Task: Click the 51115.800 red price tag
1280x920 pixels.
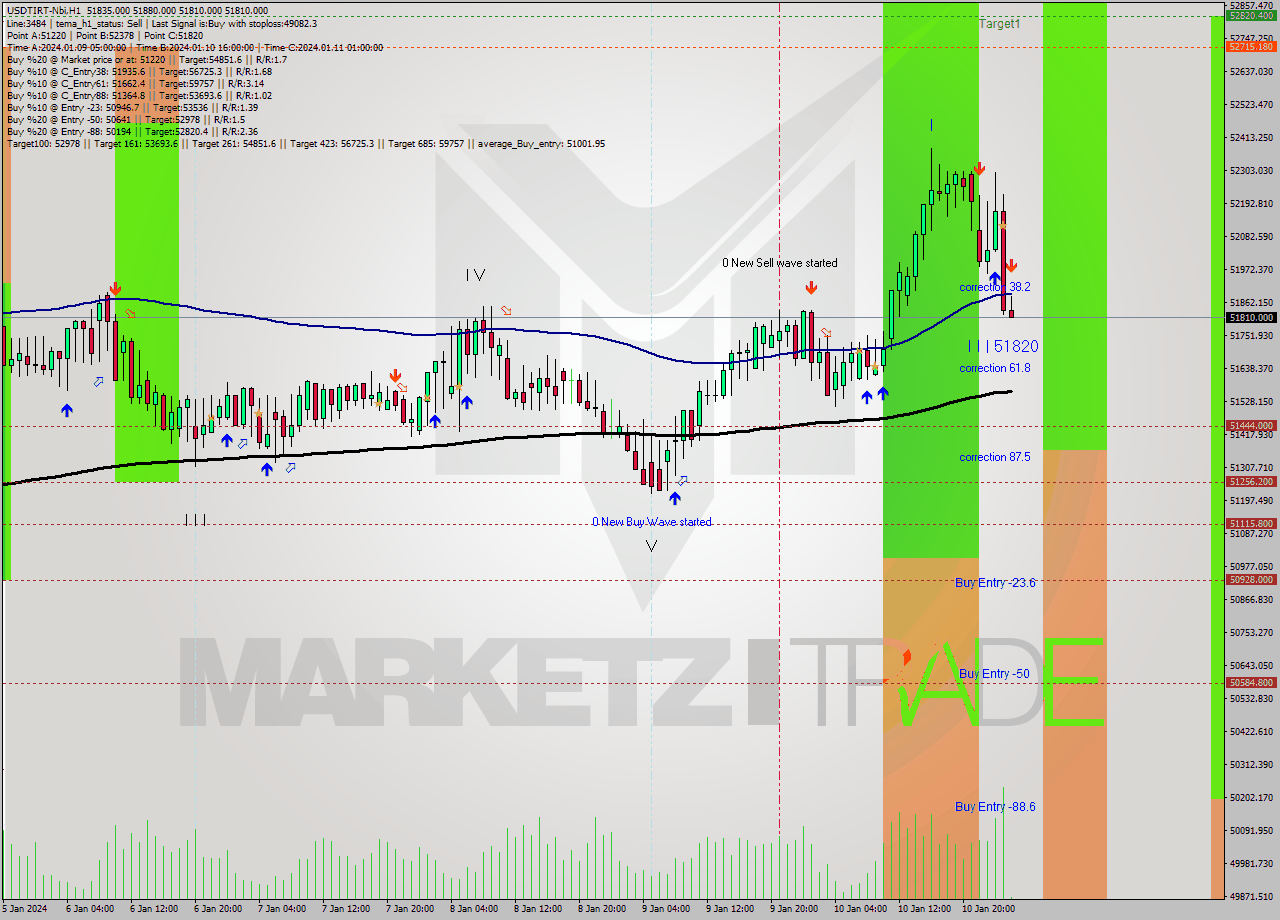Action: pos(1251,524)
